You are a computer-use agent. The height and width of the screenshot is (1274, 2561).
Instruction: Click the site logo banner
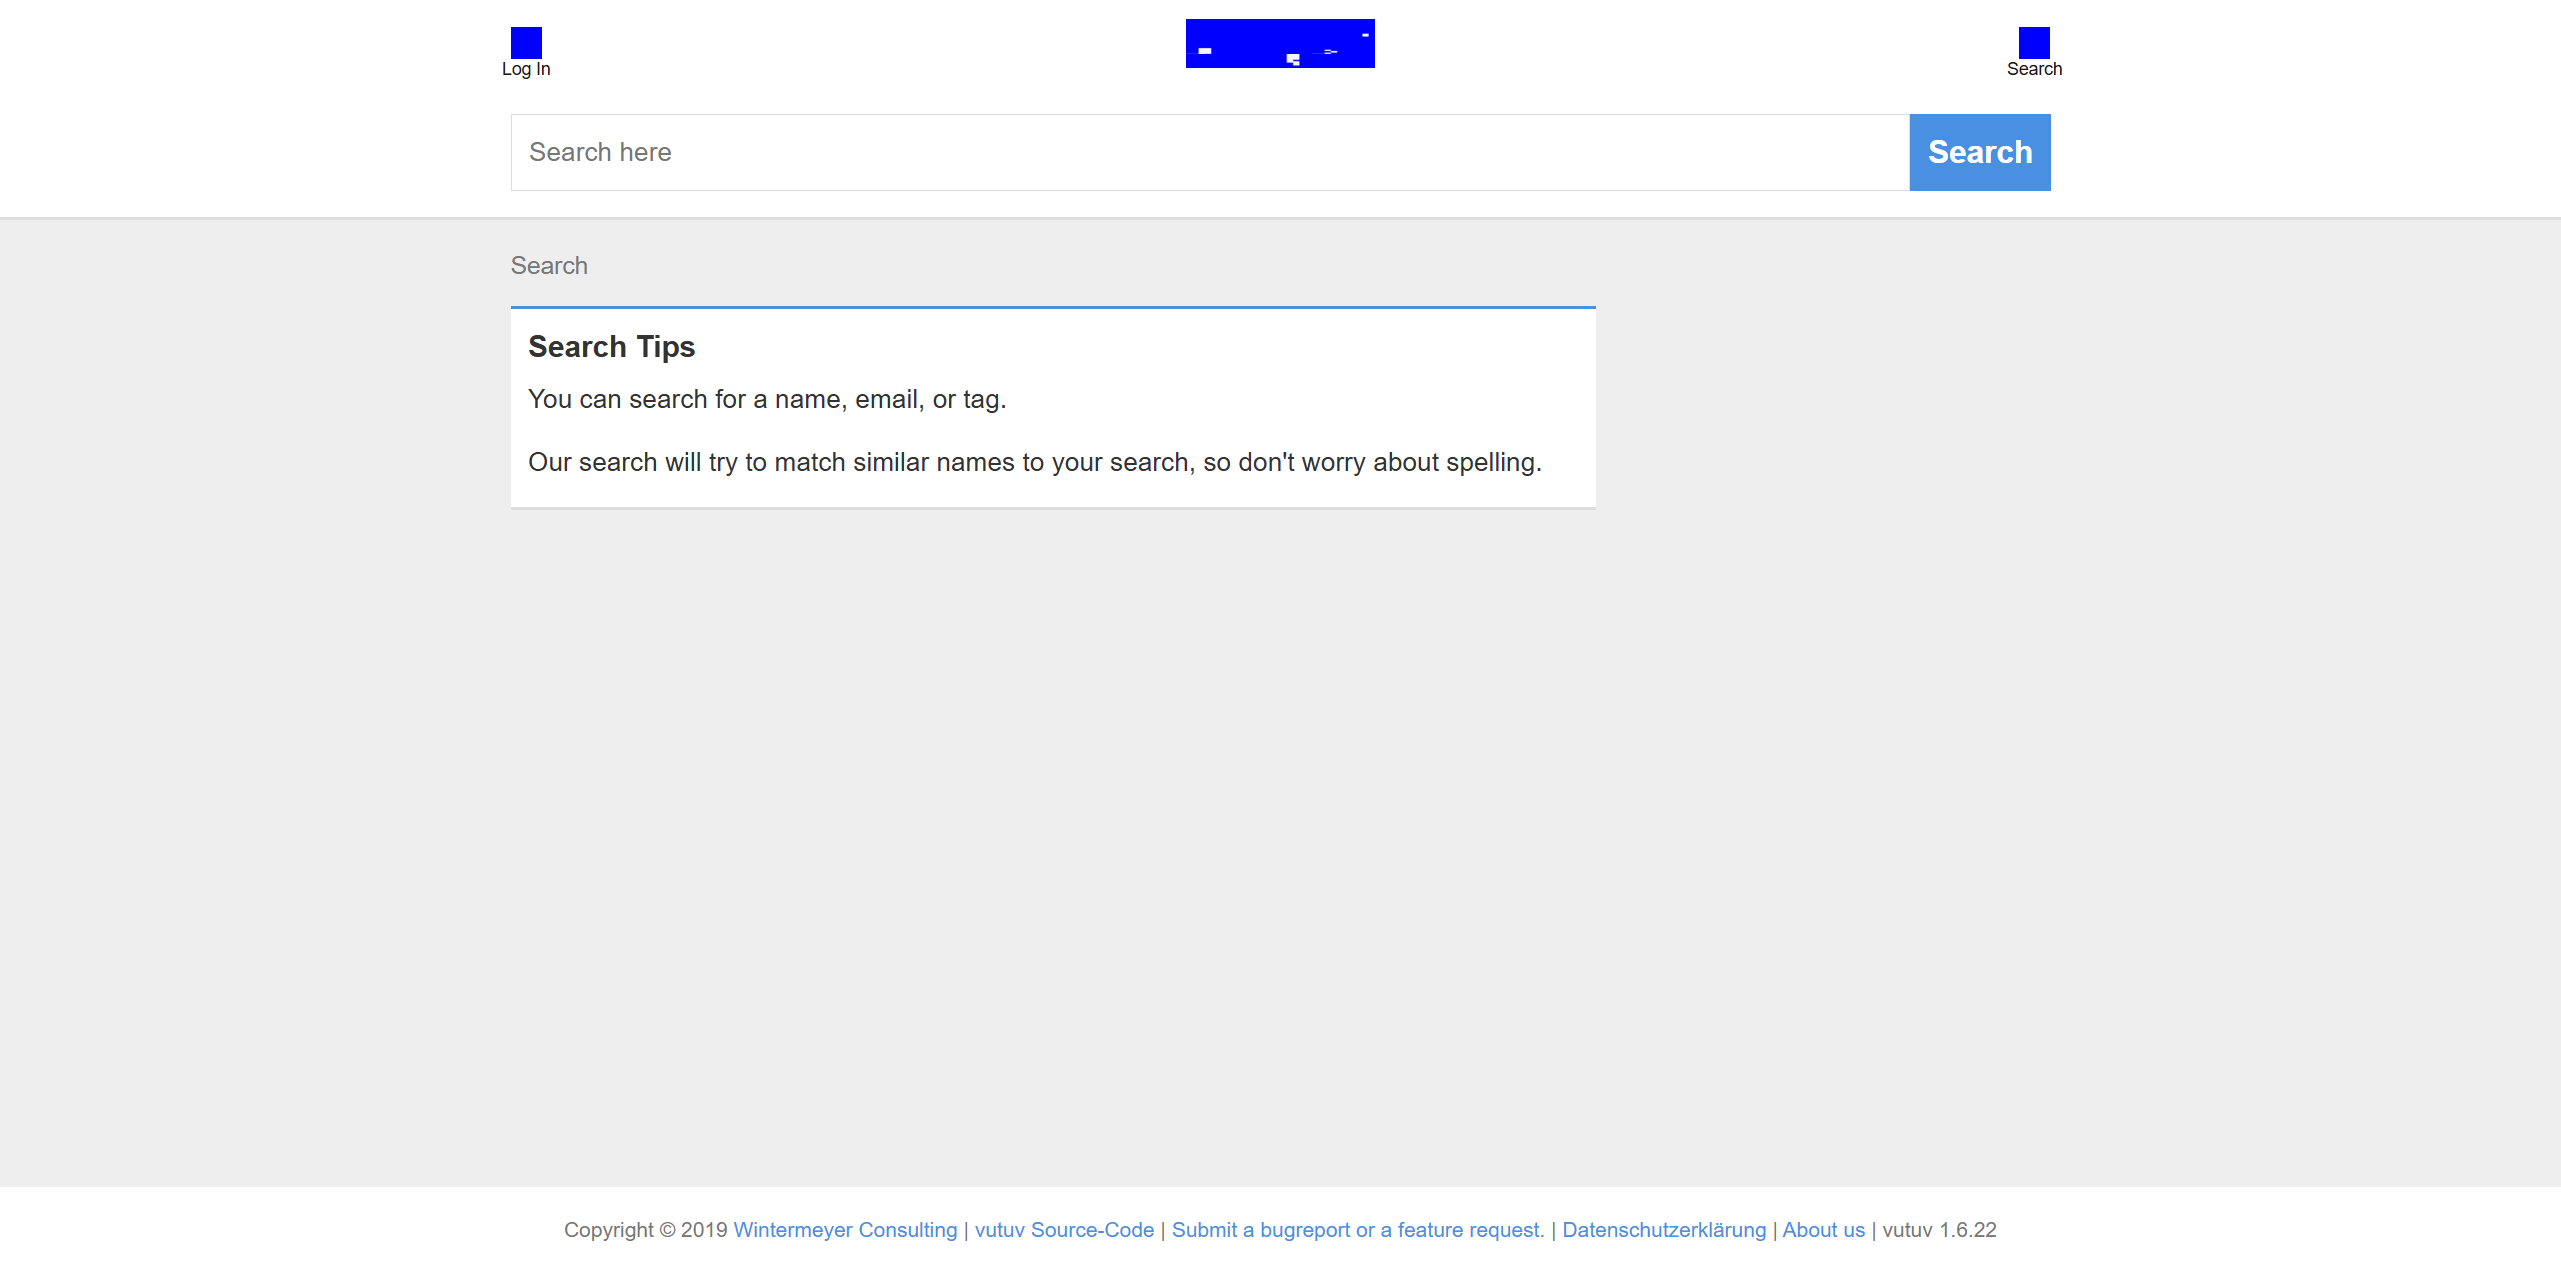[1279, 43]
